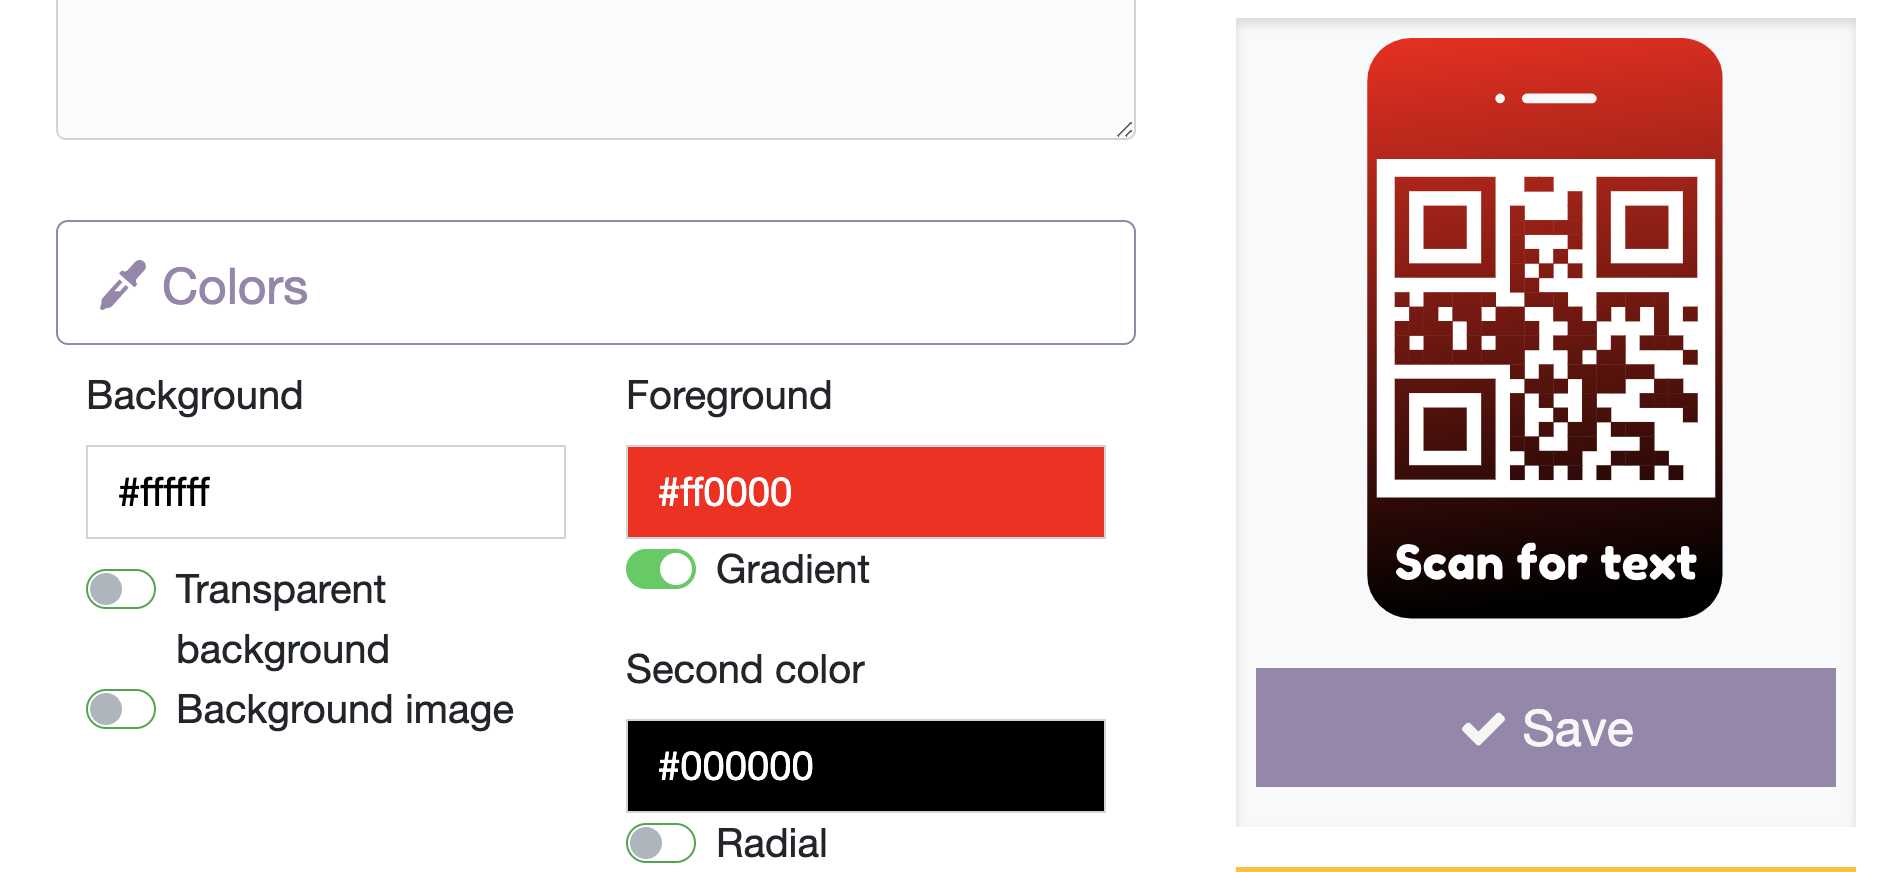The width and height of the screenshot is (1880, 872).
Task: Turn on the Radial gradient toggle
Action: (x=660, y=843)
